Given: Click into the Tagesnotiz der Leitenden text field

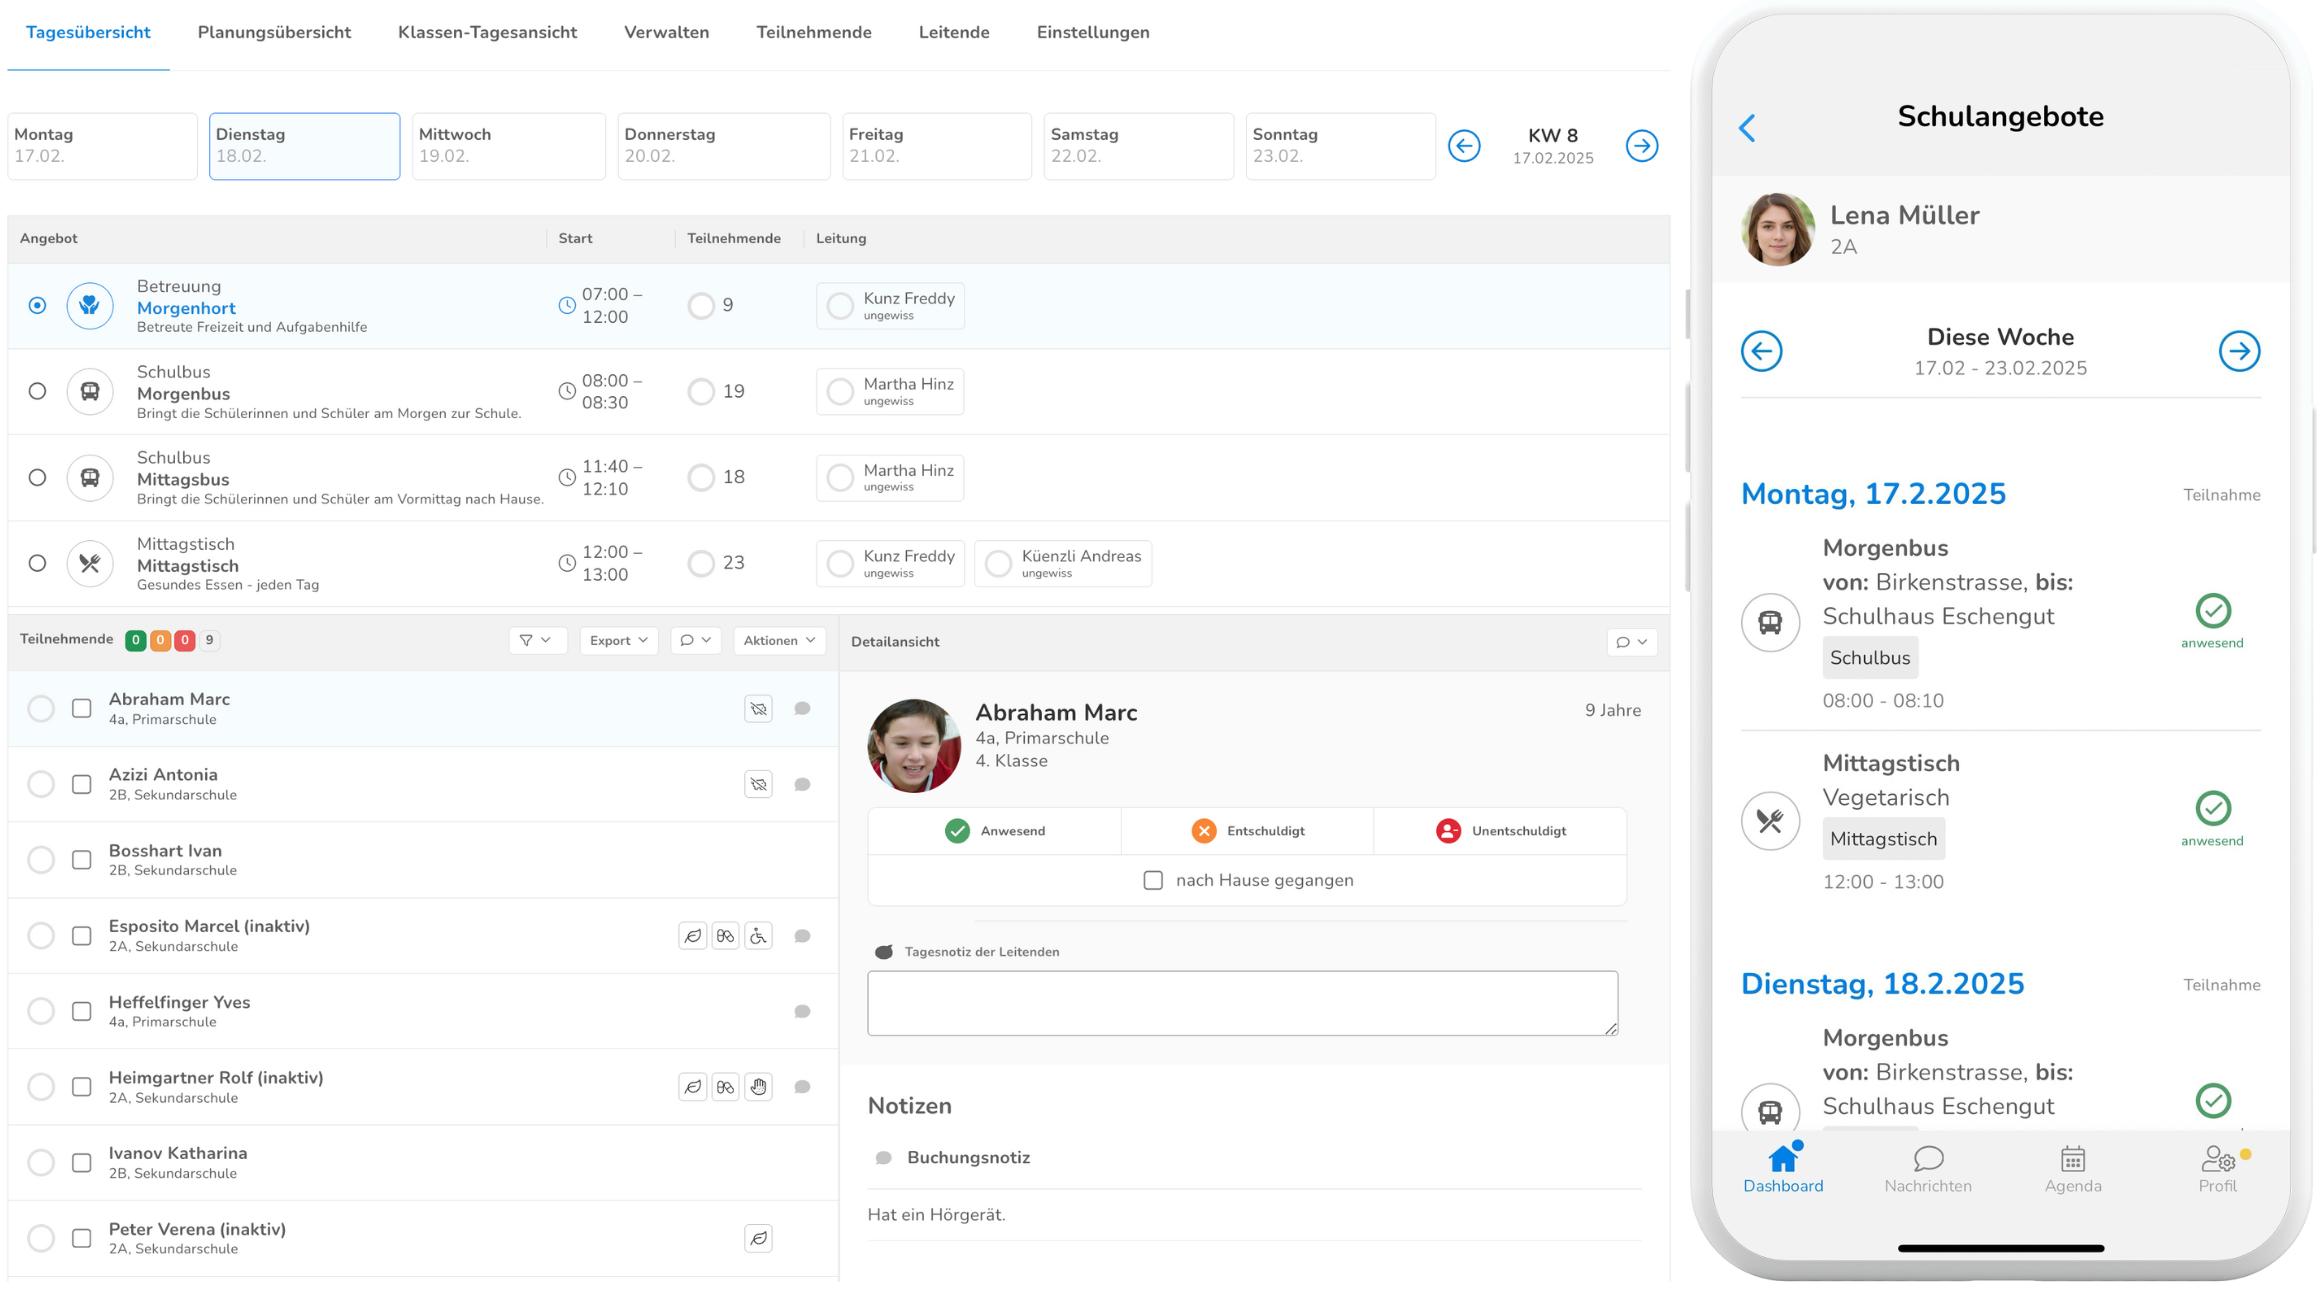Looking at the screenshot, I should pos(1241,1002).
